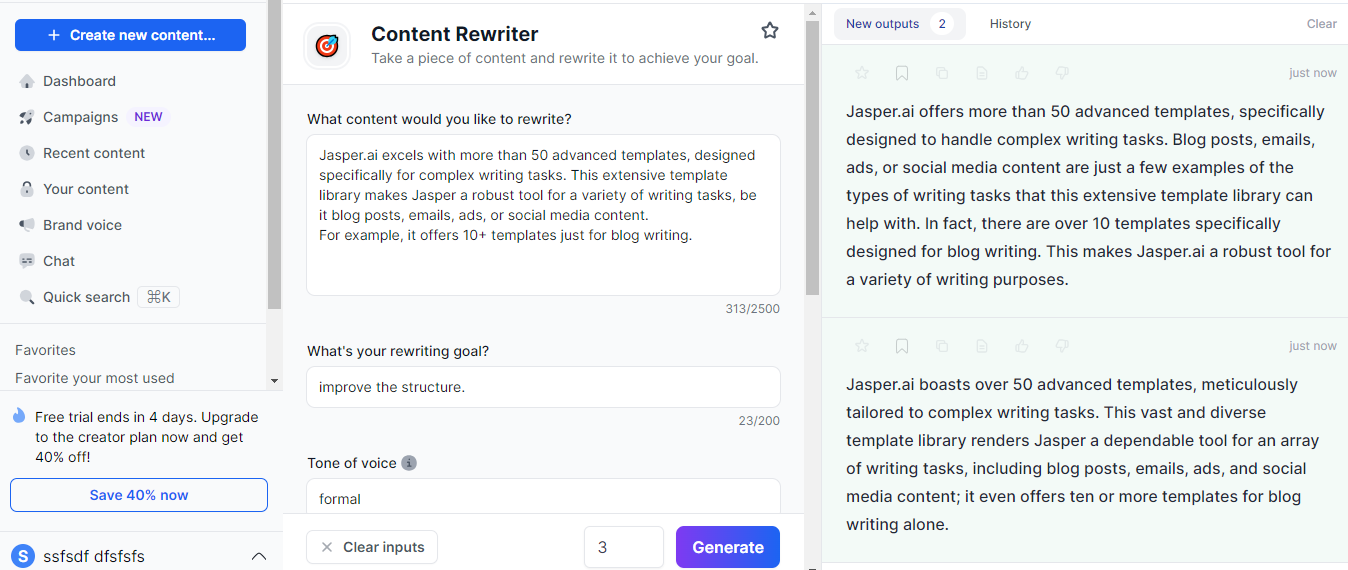The width and height of the screenshot is (1348, 570).
Task: Click Clear in the outputs panel
Action: [1321, 24]
